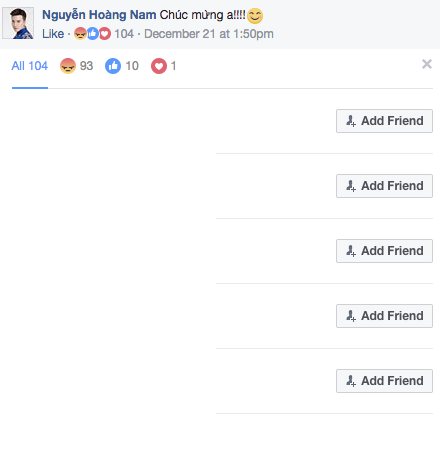This screenshot has height=472, width=440.
Task: Like the comment via the Like link
Action: click(x=53, y=34)
